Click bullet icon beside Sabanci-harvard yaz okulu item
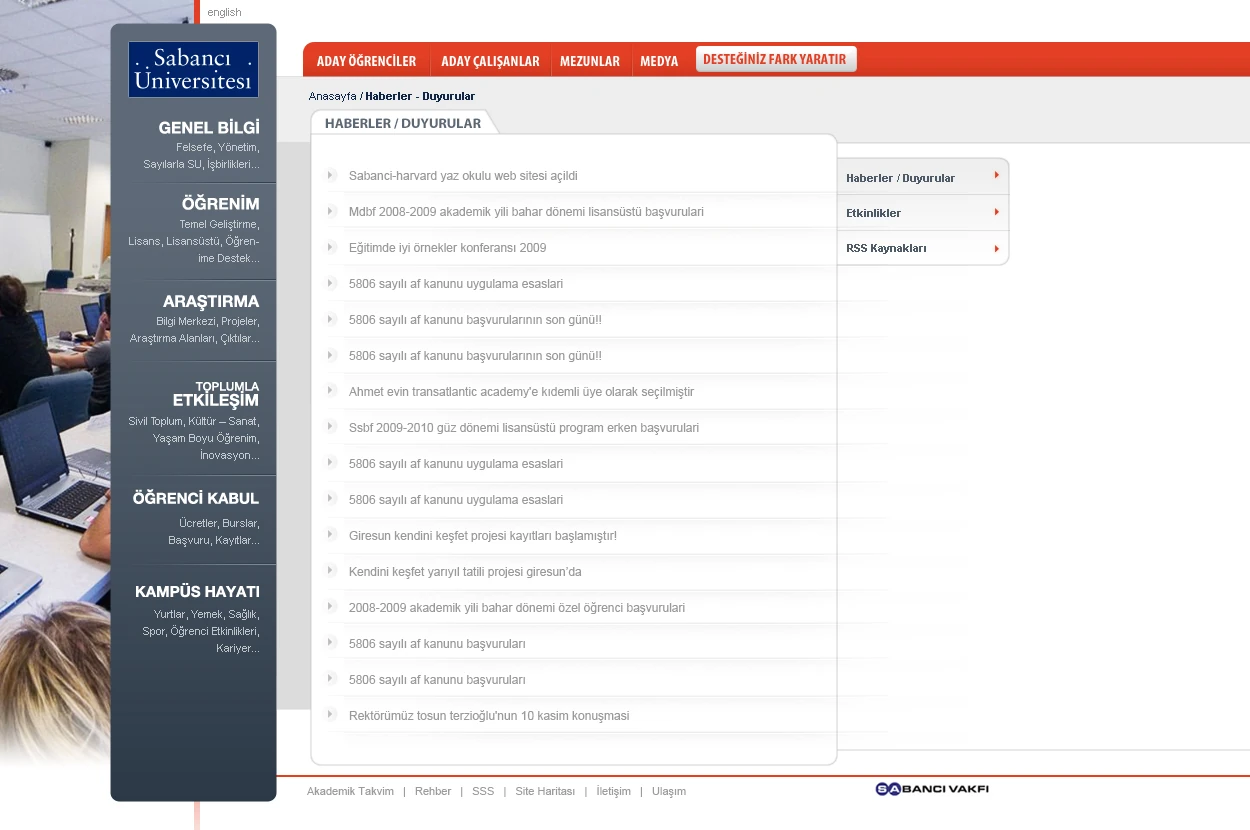Viewport: 1250px width, 830px height. [331, 175]
